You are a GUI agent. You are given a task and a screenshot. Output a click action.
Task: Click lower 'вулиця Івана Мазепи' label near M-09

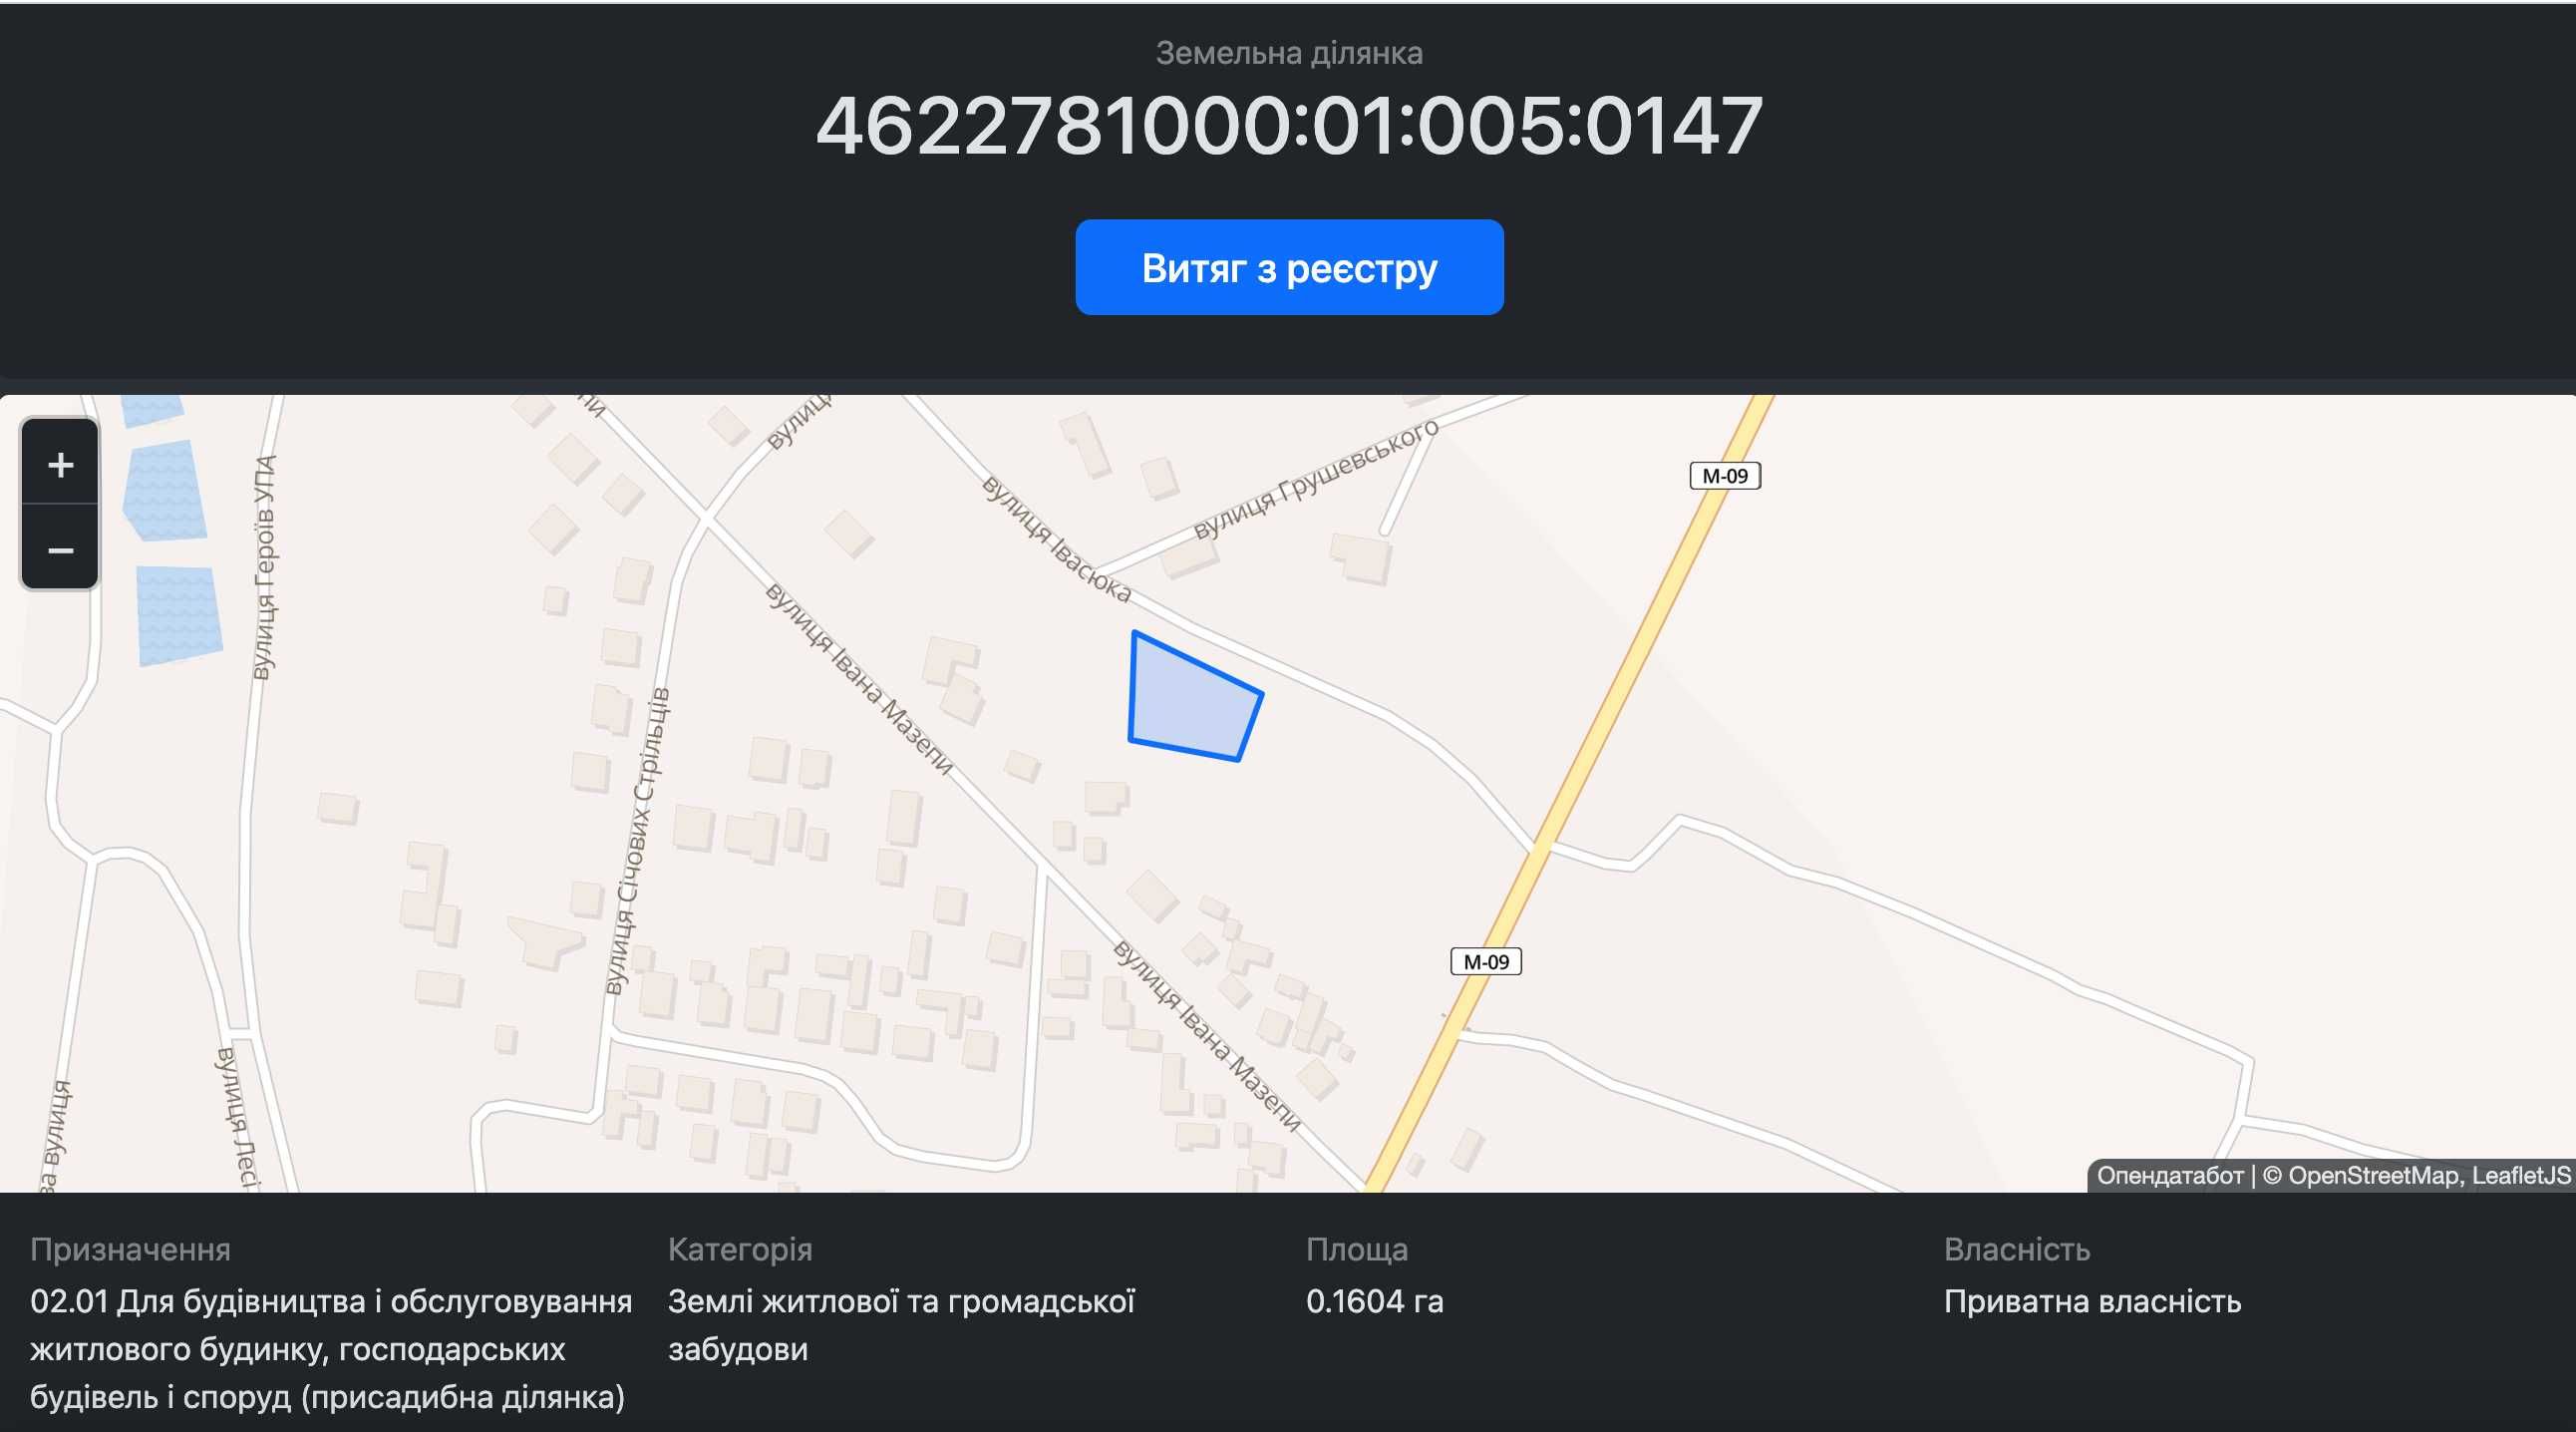1208,1037
